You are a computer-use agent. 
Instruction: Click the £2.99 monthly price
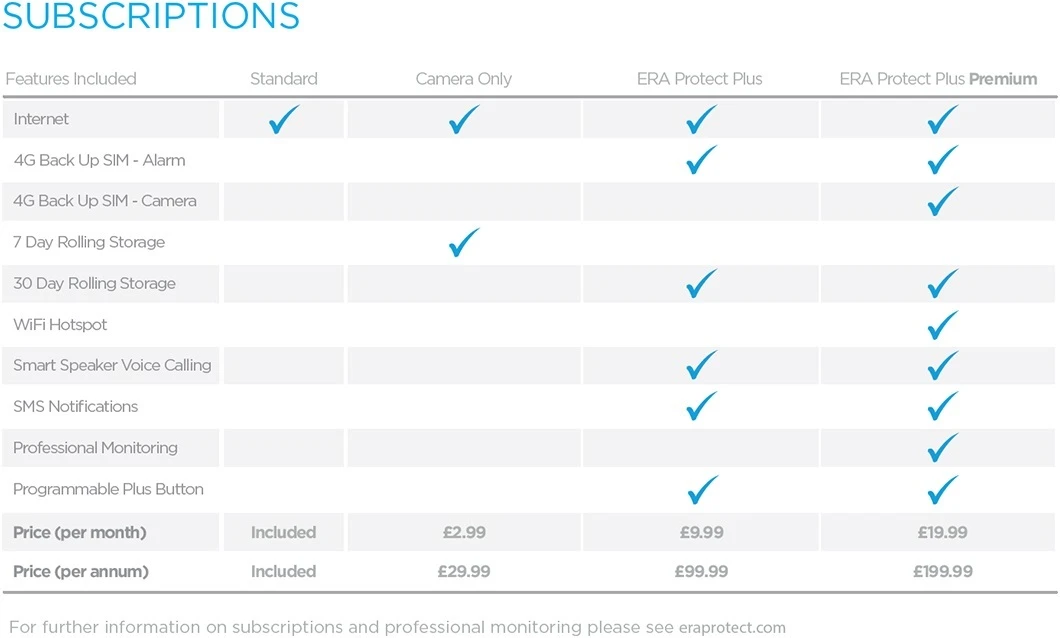464,533
